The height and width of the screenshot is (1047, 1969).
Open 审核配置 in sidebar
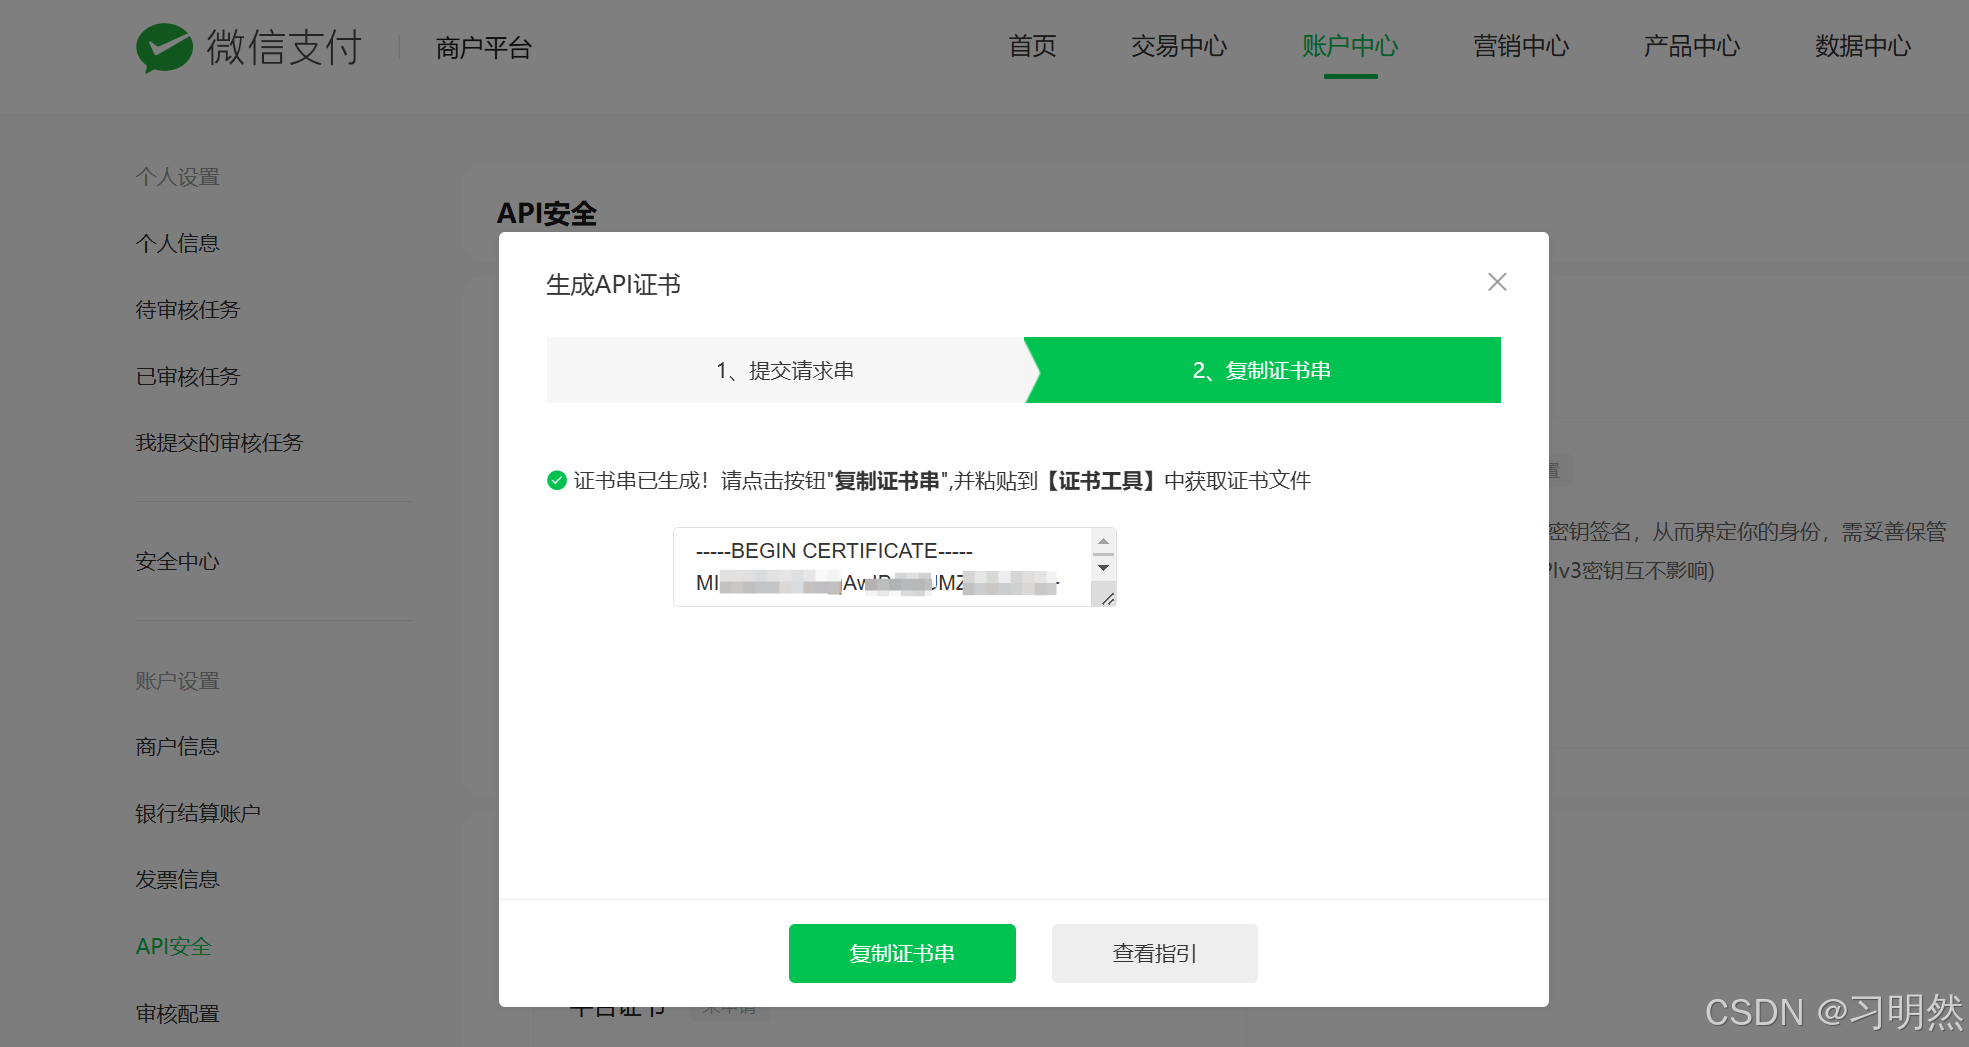[178, 1013]
